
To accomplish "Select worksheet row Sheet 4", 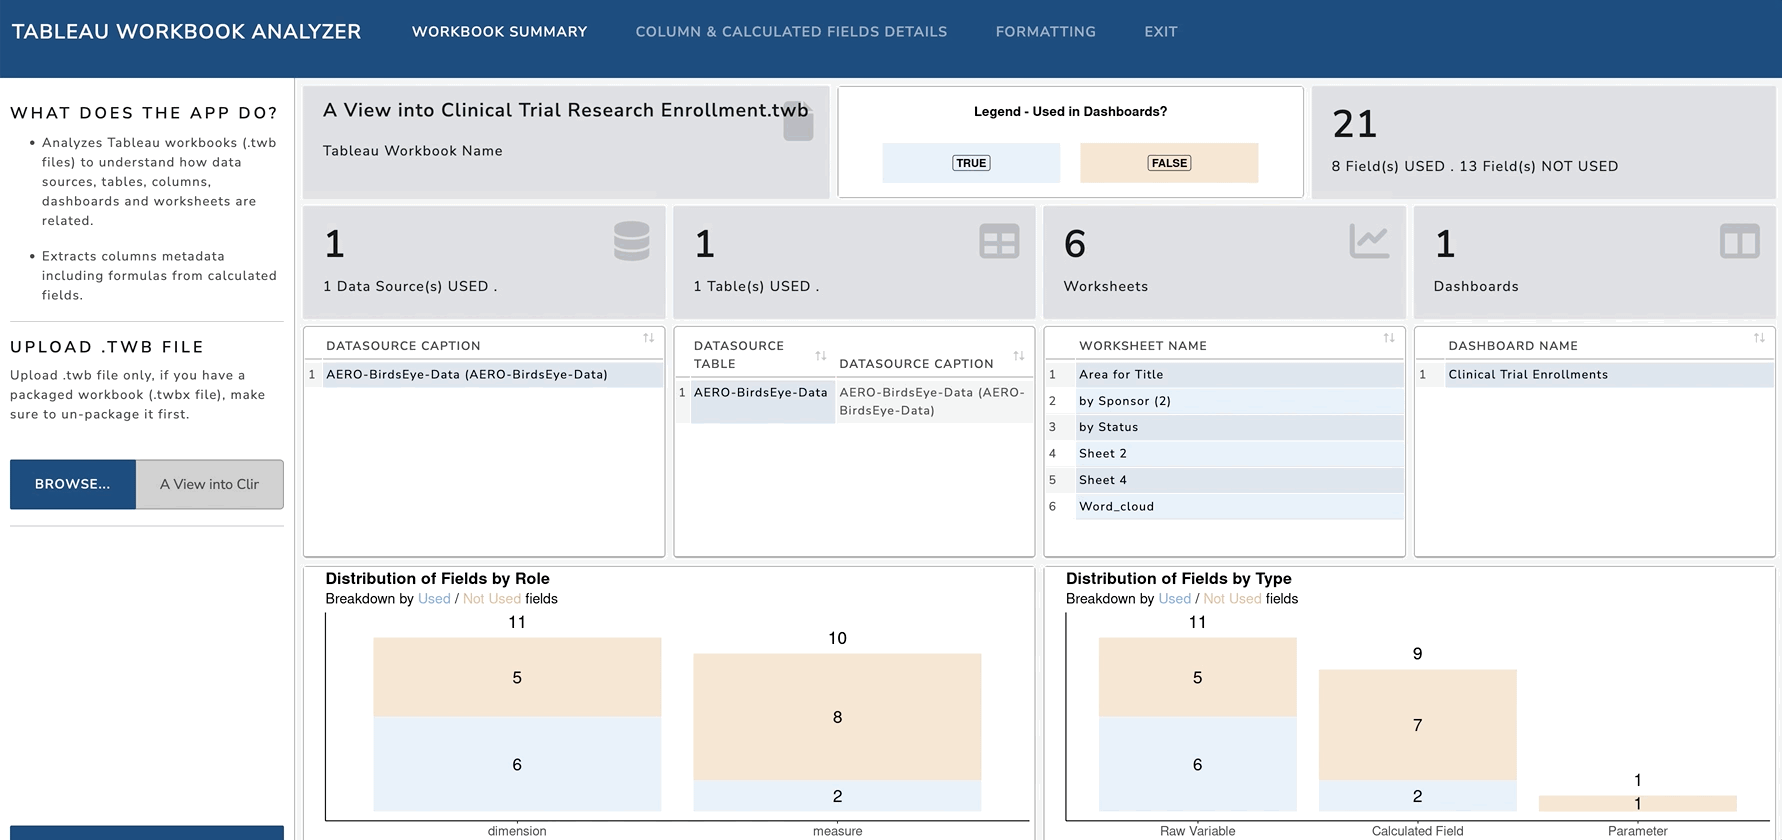I will point(1224,480).
